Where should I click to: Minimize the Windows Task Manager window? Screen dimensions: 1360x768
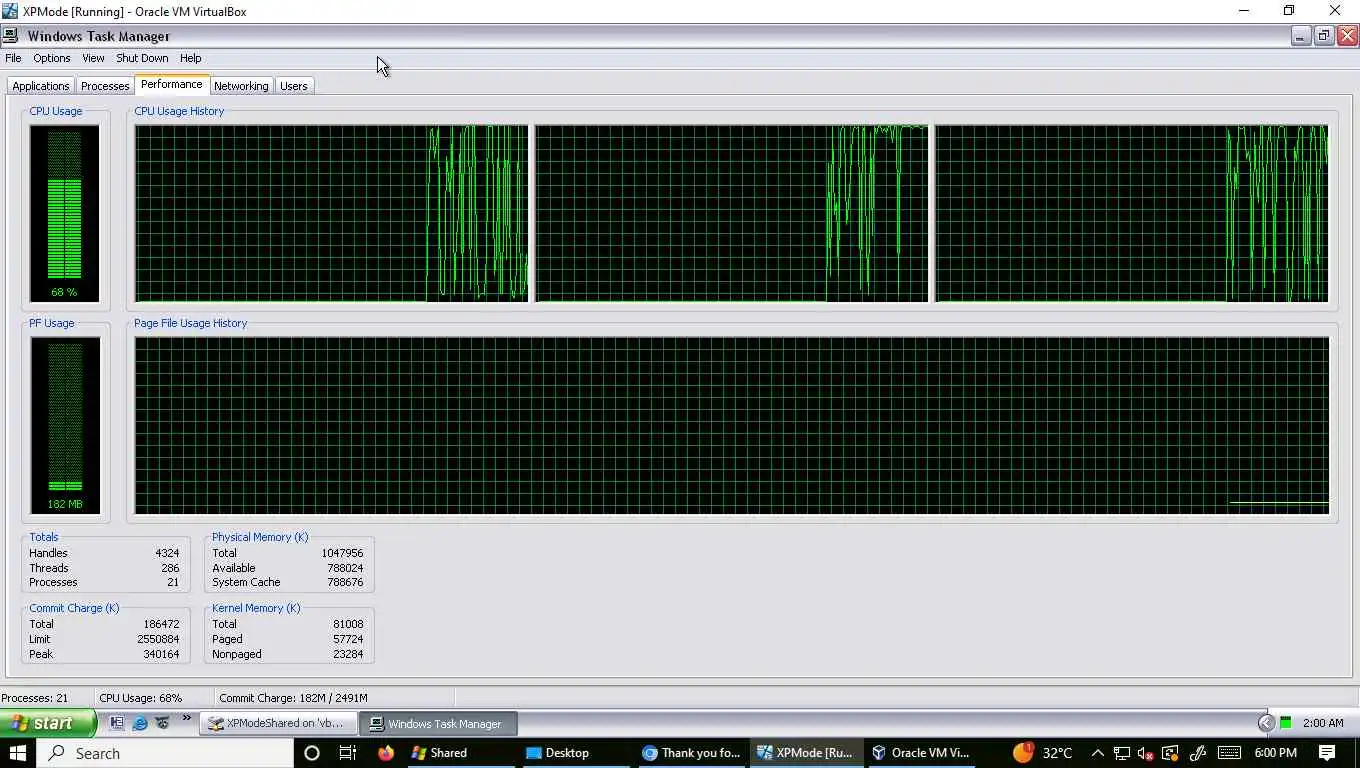1300,36
